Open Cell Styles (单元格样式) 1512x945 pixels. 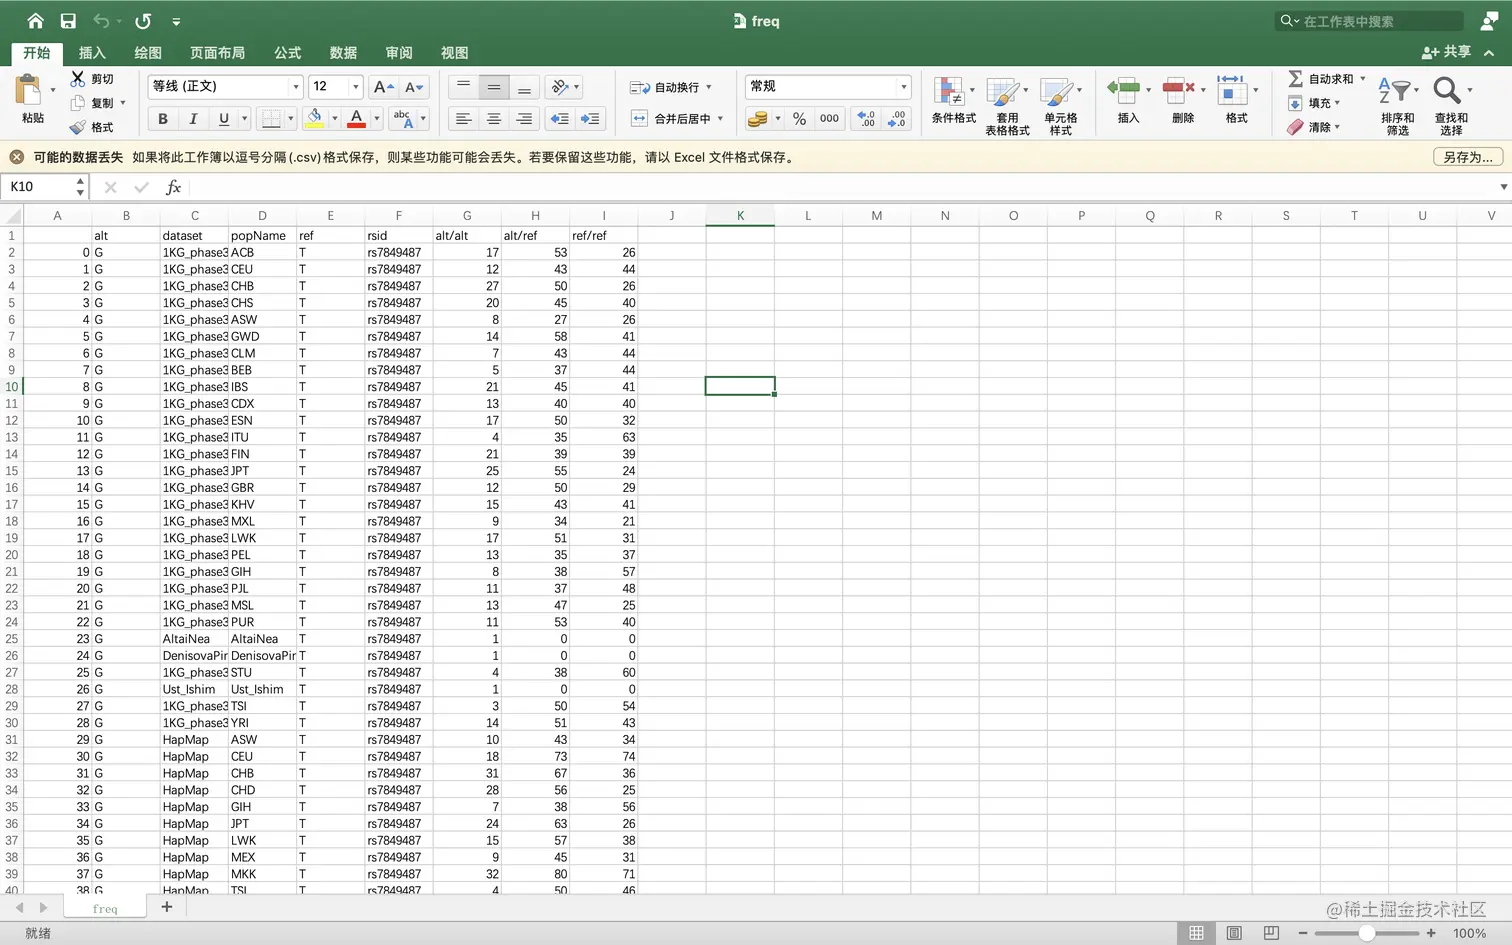[1061, 106]
